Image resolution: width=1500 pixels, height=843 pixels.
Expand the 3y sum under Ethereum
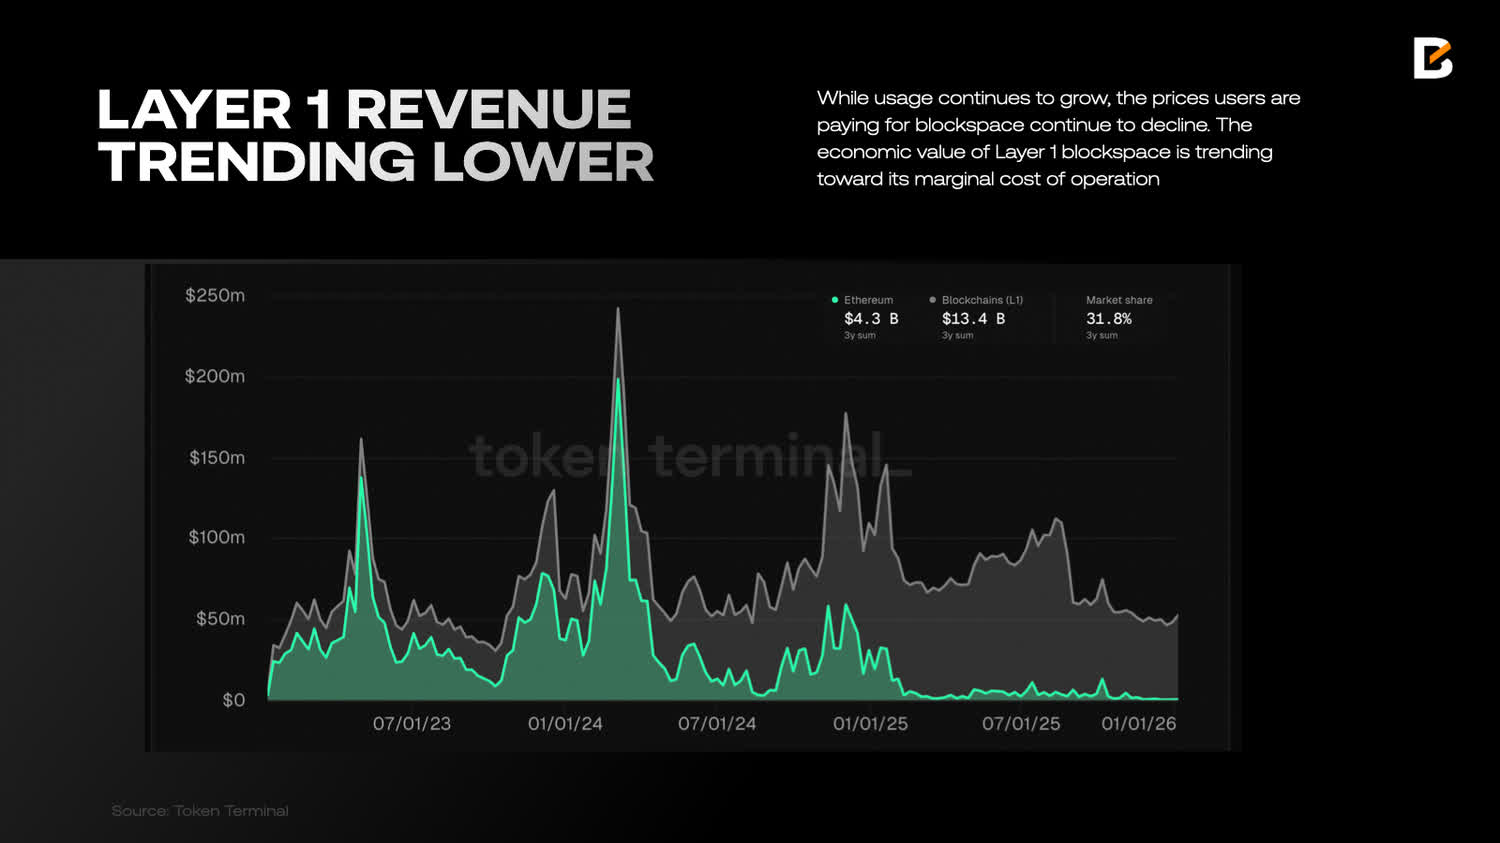(862, 335)
